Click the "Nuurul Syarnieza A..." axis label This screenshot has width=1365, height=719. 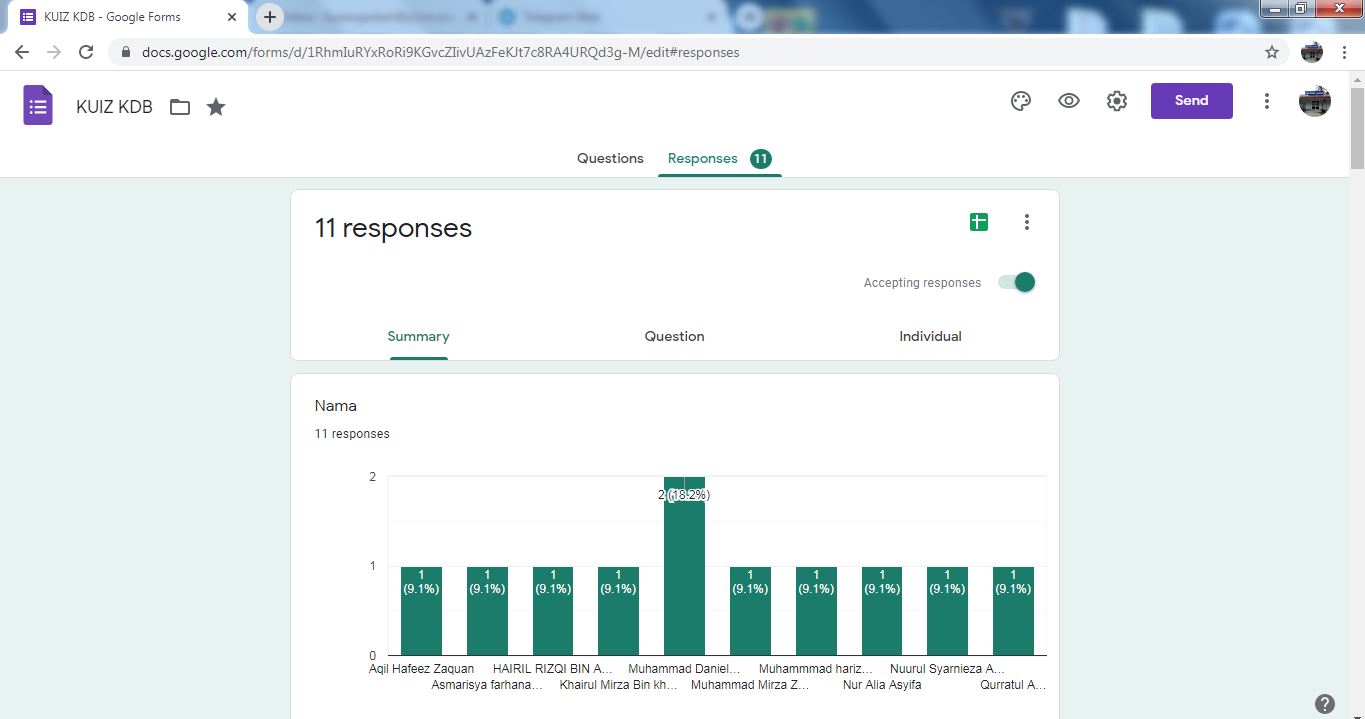(947, 668)
